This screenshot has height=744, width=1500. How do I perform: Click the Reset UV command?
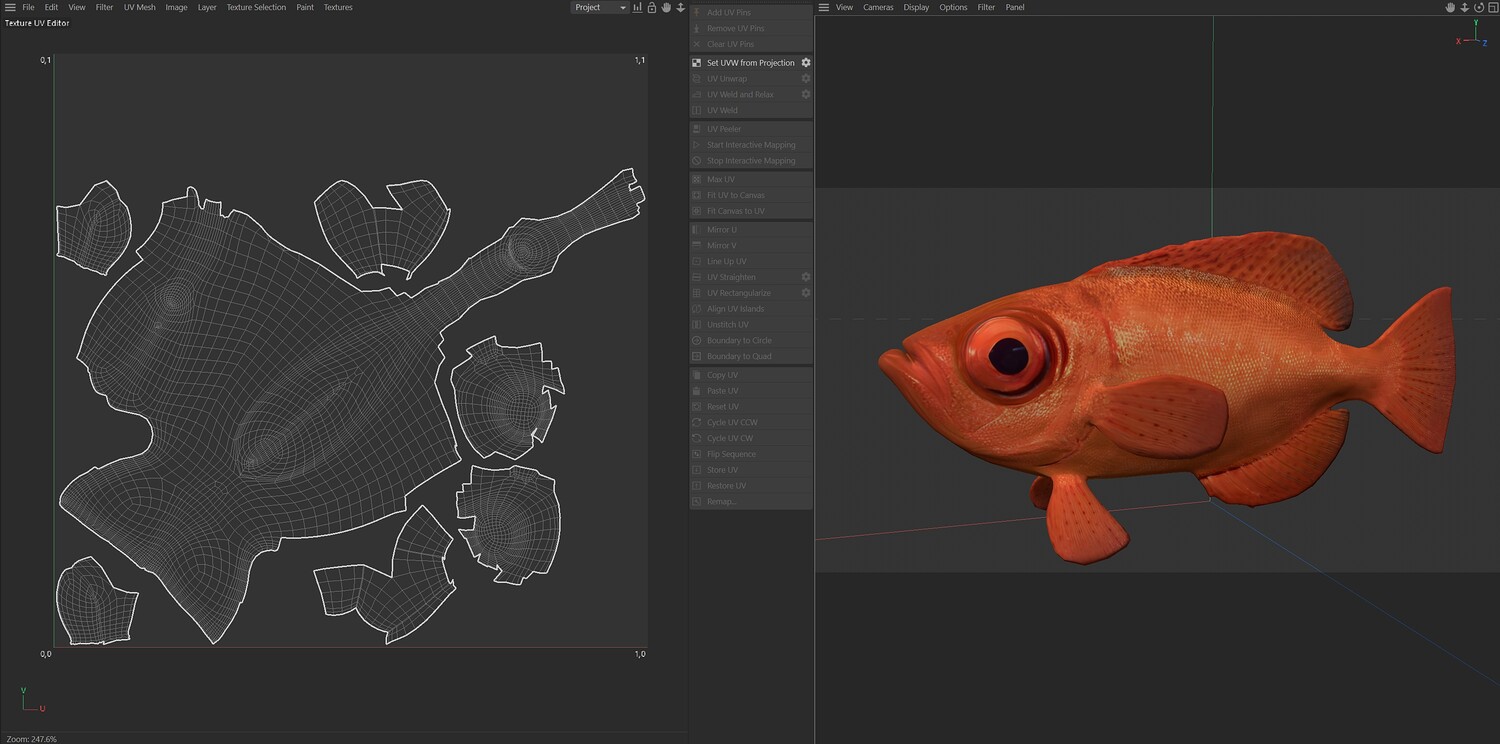751,407
